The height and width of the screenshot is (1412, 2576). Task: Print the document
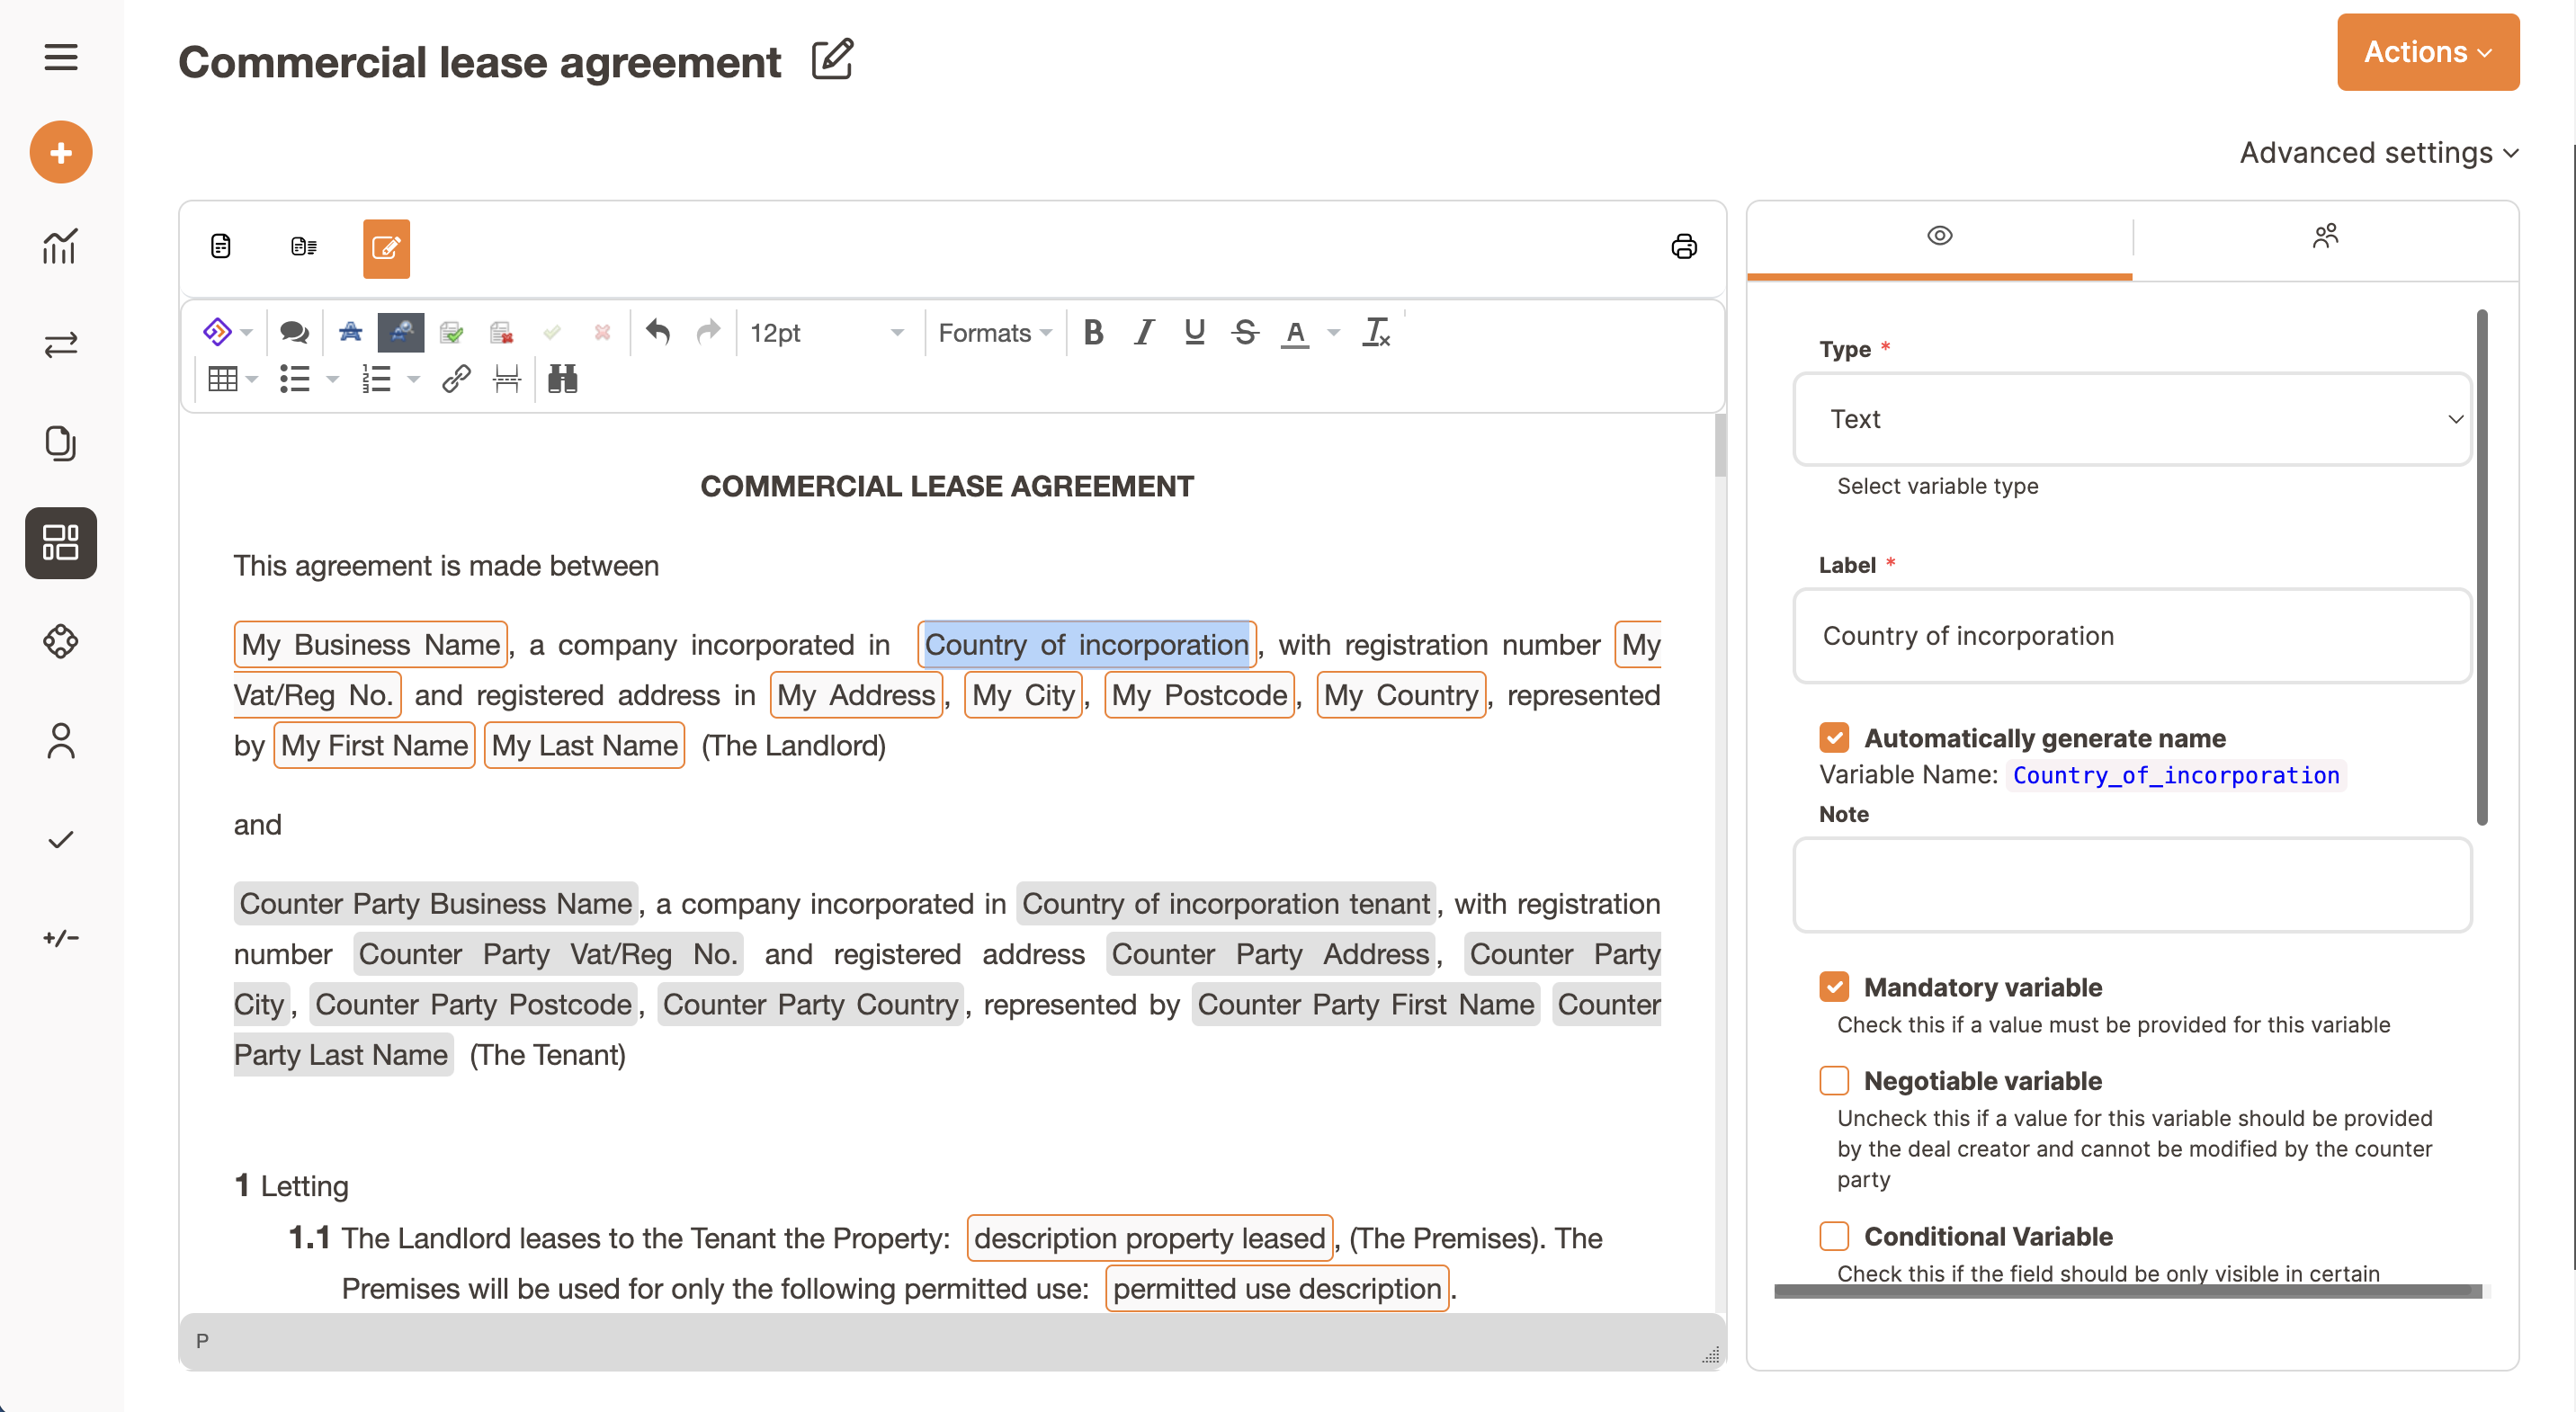(x=1684, y=247)
